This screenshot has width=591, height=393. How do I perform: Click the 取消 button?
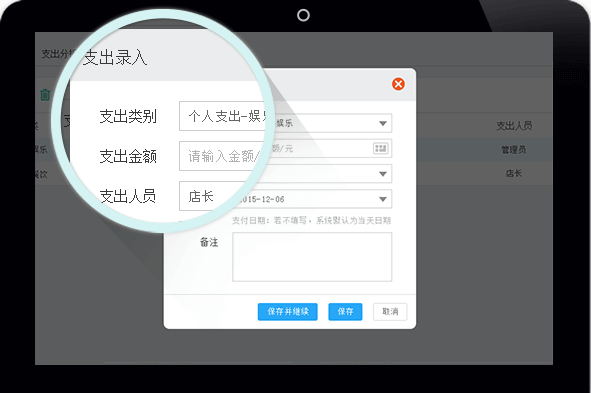coord(390,312)
